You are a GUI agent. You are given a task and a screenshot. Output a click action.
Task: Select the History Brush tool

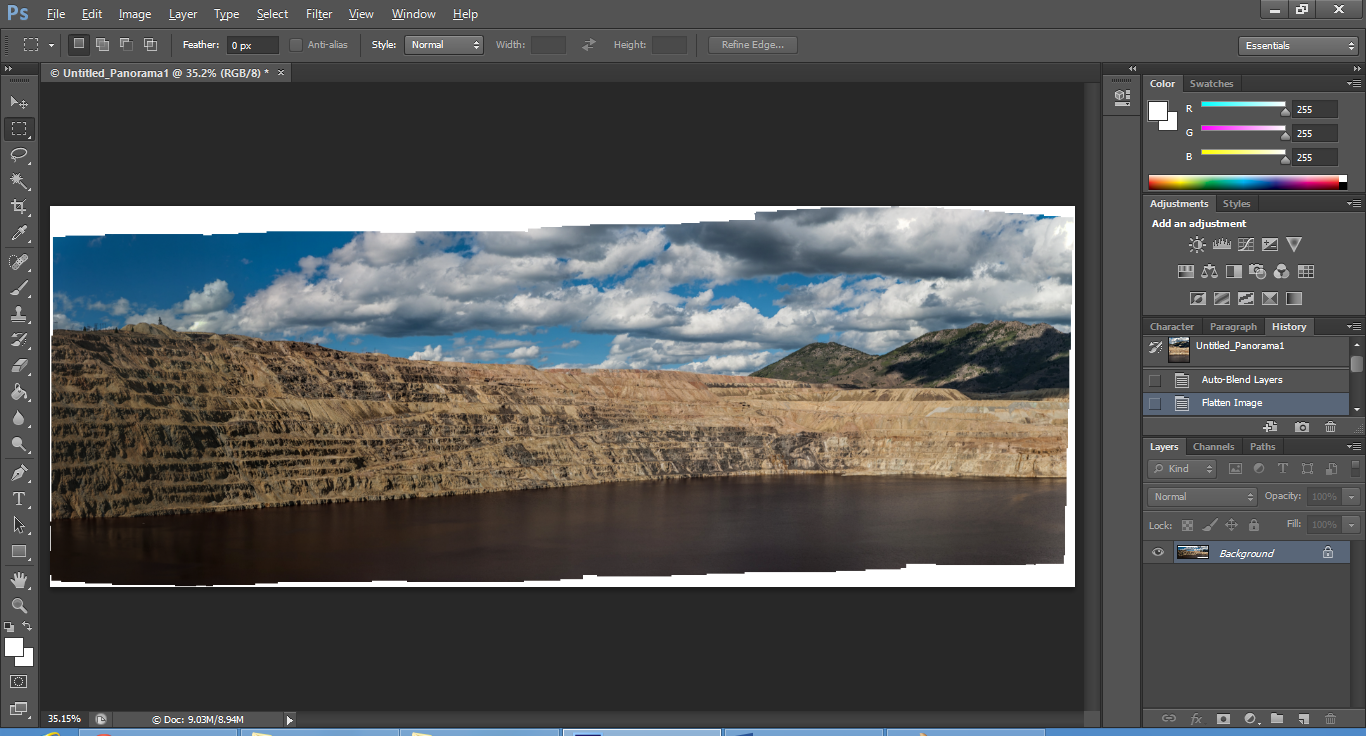(x=19, y=340)
